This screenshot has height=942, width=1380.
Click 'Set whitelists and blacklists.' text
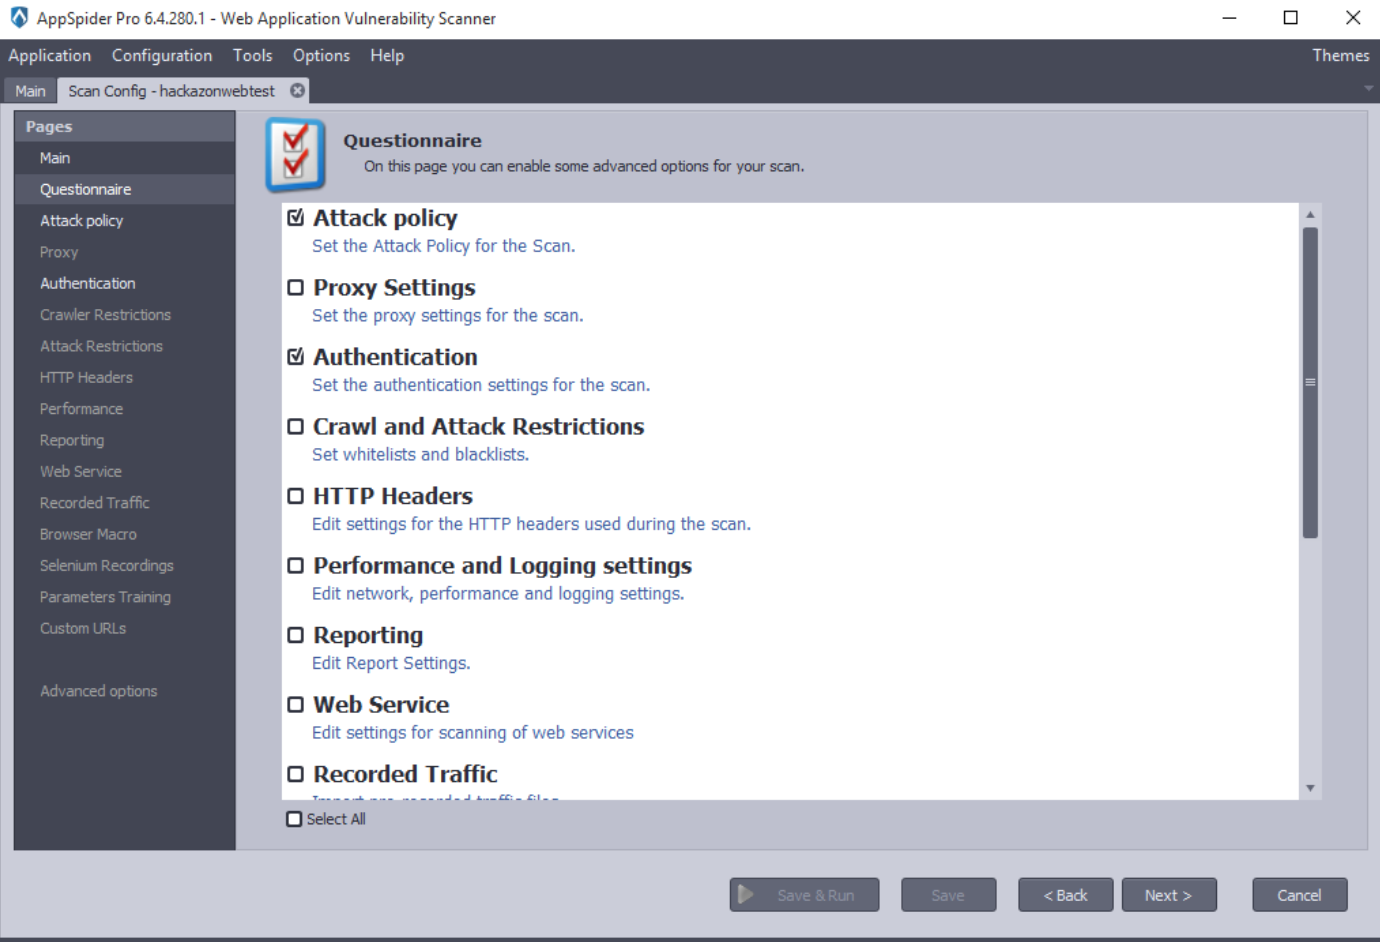click(421, 455)
